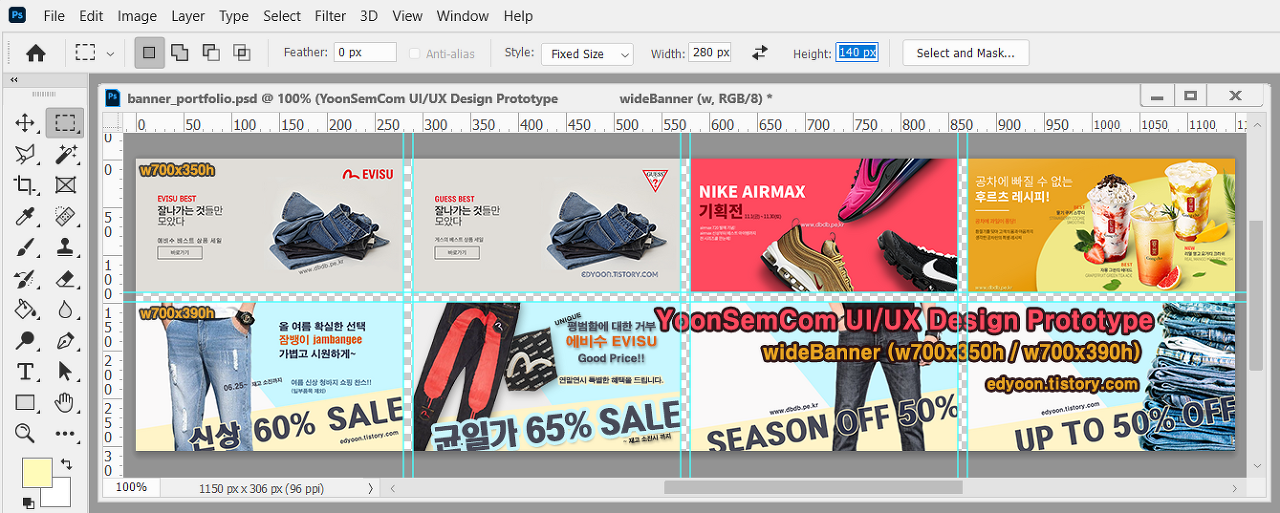Open the Help menu

click(518, 16)
